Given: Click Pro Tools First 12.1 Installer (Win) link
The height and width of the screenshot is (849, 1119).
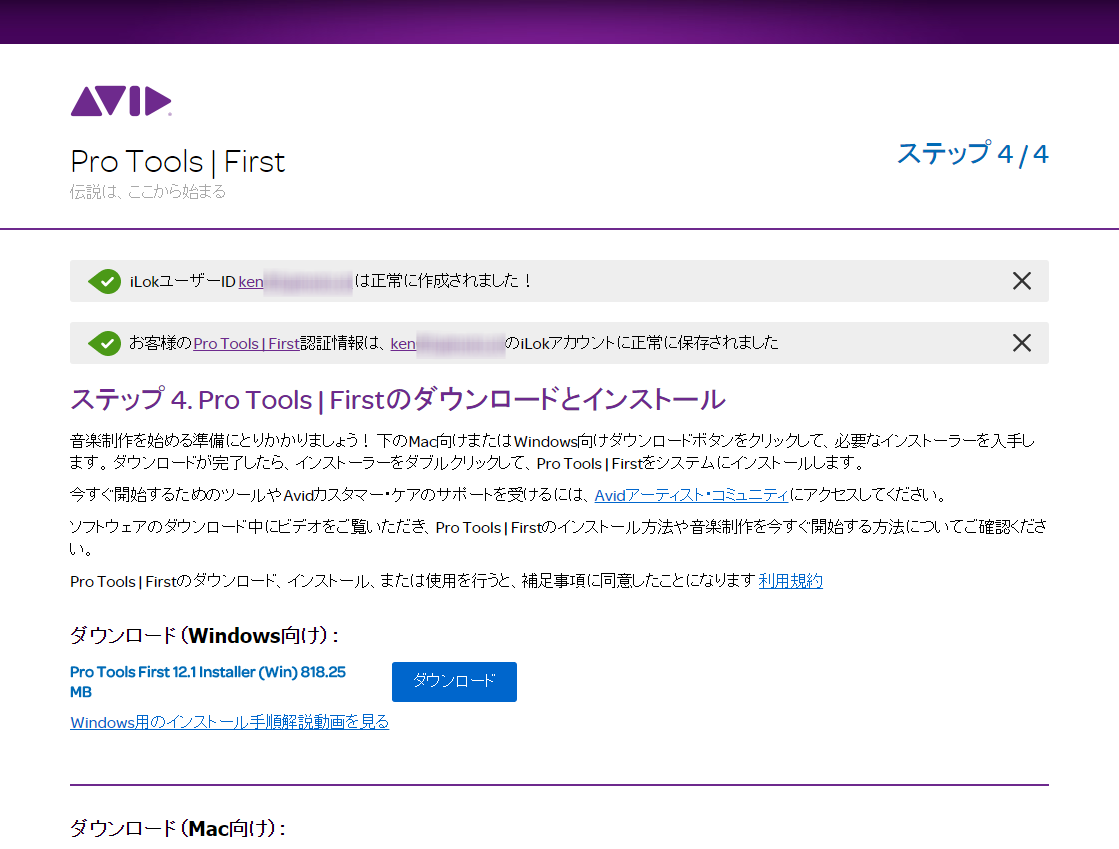Looking at the screenshot, I should (x=208, y=681).
